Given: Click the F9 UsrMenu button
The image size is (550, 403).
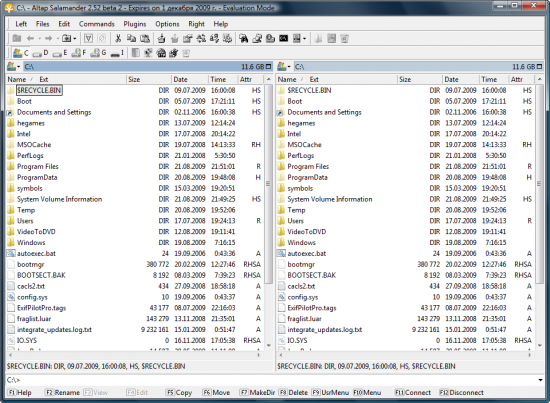Looking at the screenshot, I should coord(330,392).
